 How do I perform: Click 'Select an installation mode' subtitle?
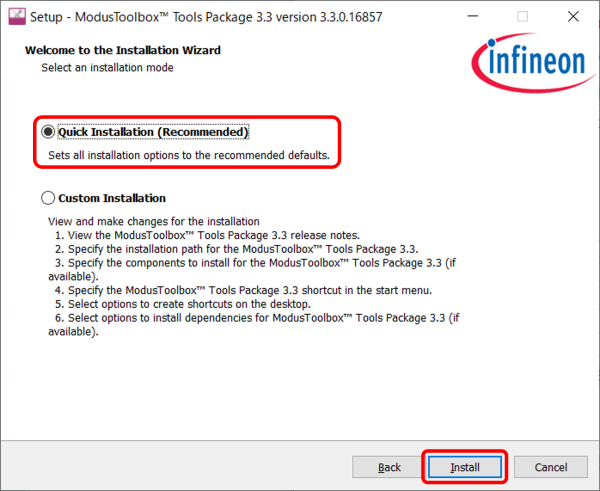(x=108, y=68)
